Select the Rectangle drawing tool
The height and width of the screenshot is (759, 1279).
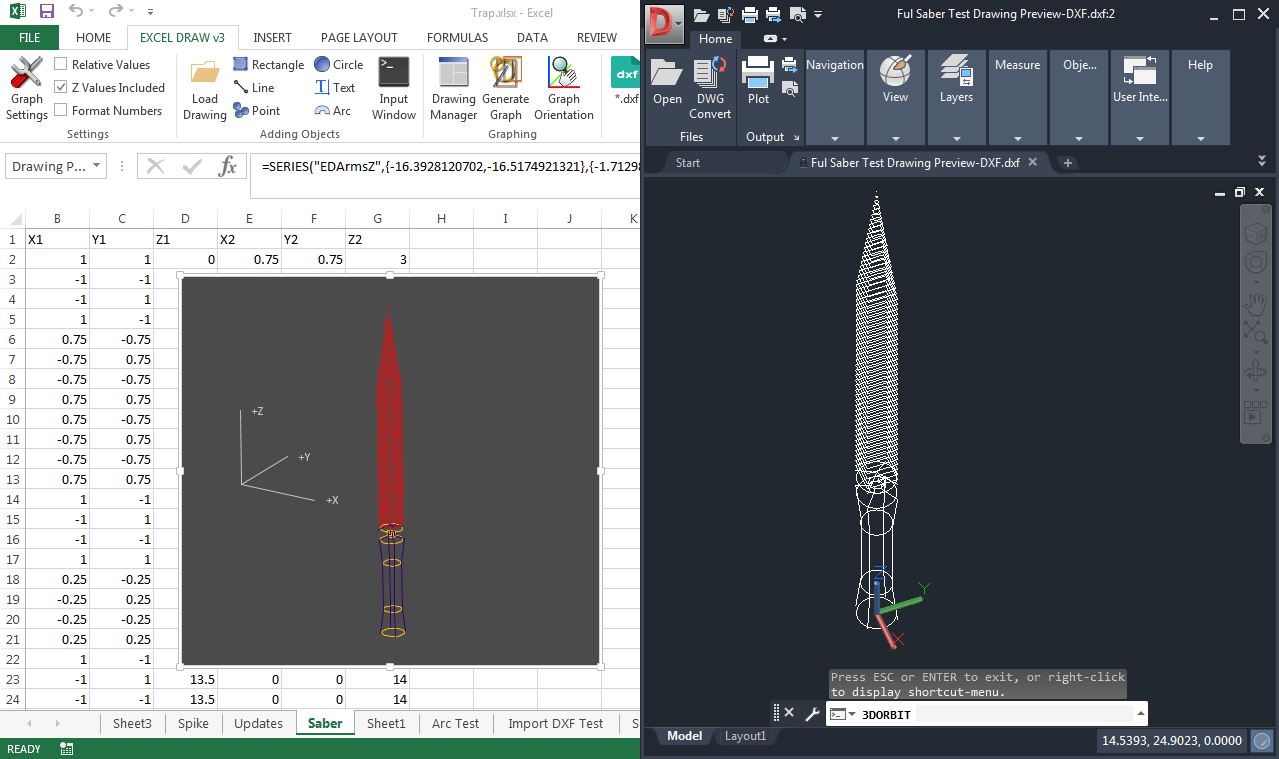[268, 64]
